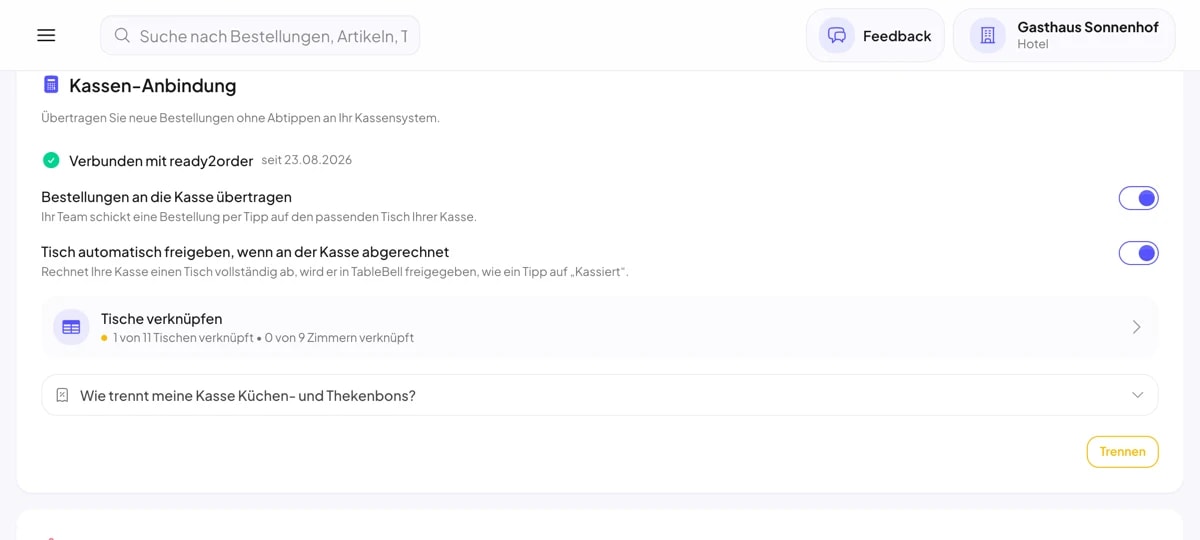Screen dimensions: 1200x540
Task: Click the Kassen-Anbindung calculator icon
Action: 51,85
